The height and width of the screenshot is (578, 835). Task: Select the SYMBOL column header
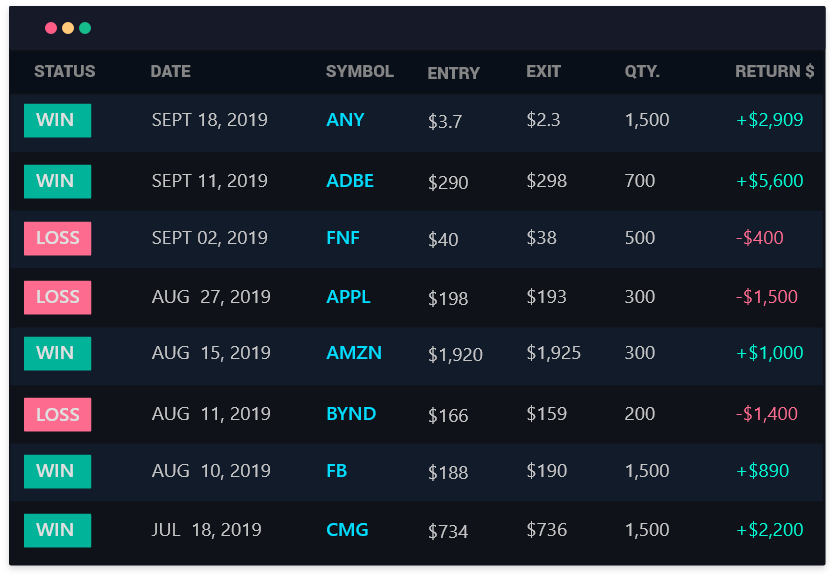359,71
